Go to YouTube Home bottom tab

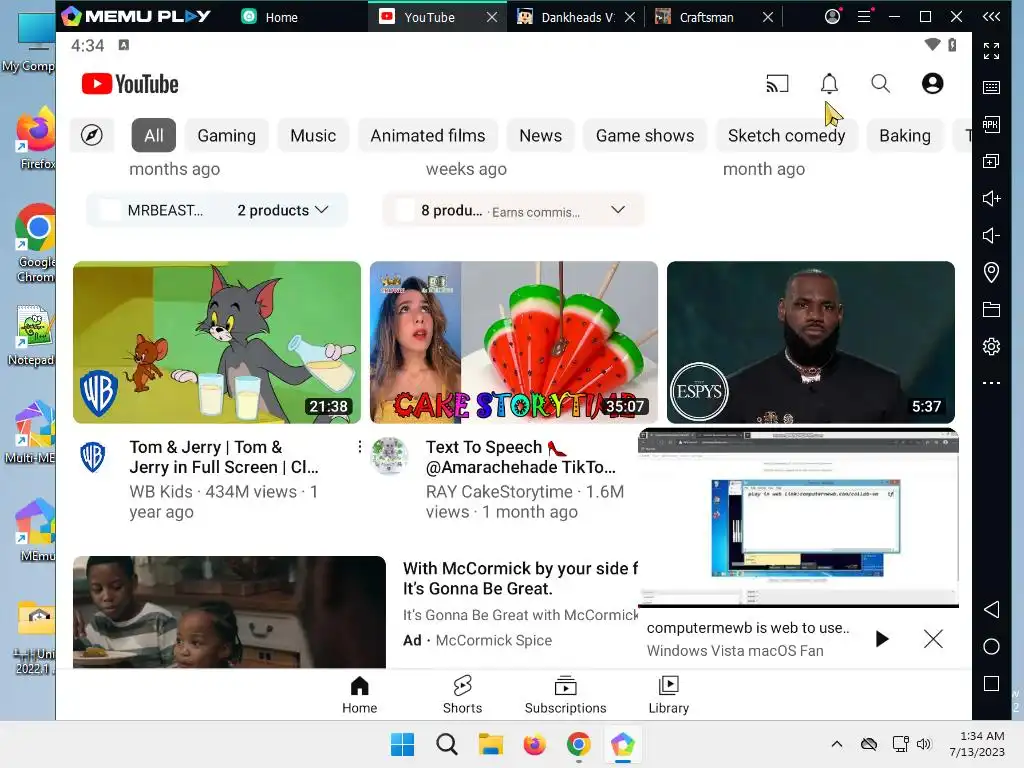(359, 695)
